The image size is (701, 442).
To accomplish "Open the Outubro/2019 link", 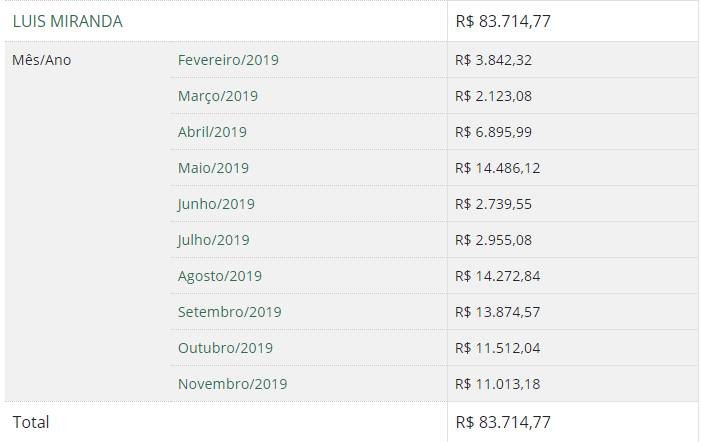I will pyautogui.click(x=225, y=348).
